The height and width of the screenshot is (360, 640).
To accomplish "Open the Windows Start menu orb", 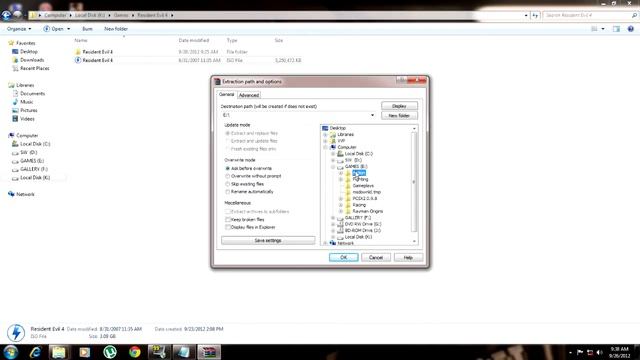I will (11, 352).
